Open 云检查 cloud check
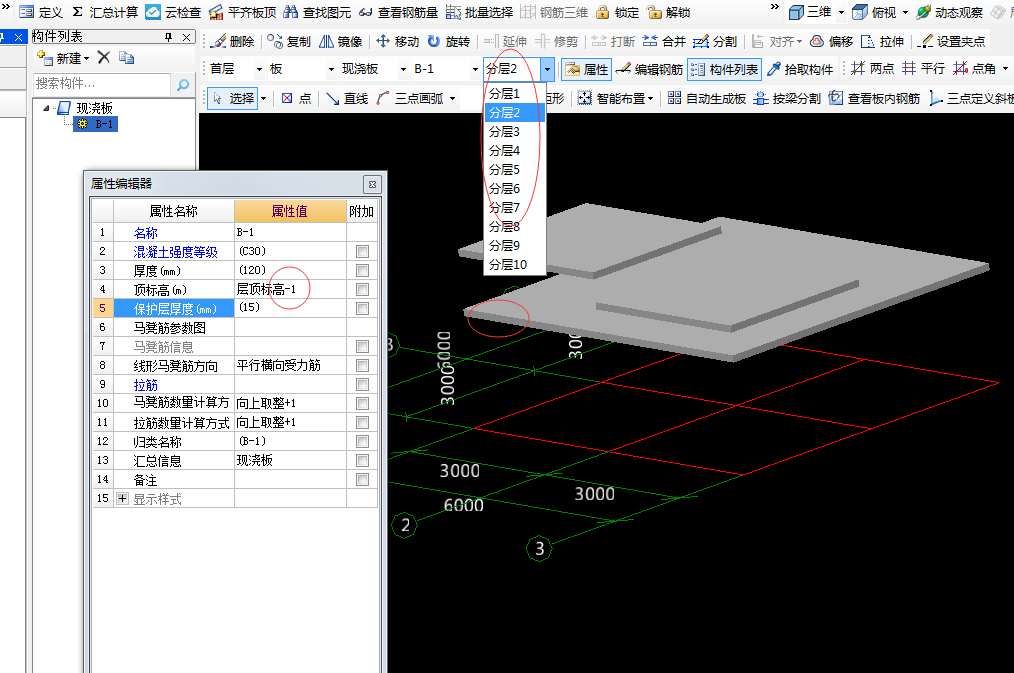This screenshot has width=1014, height=673. click(173, 12)
